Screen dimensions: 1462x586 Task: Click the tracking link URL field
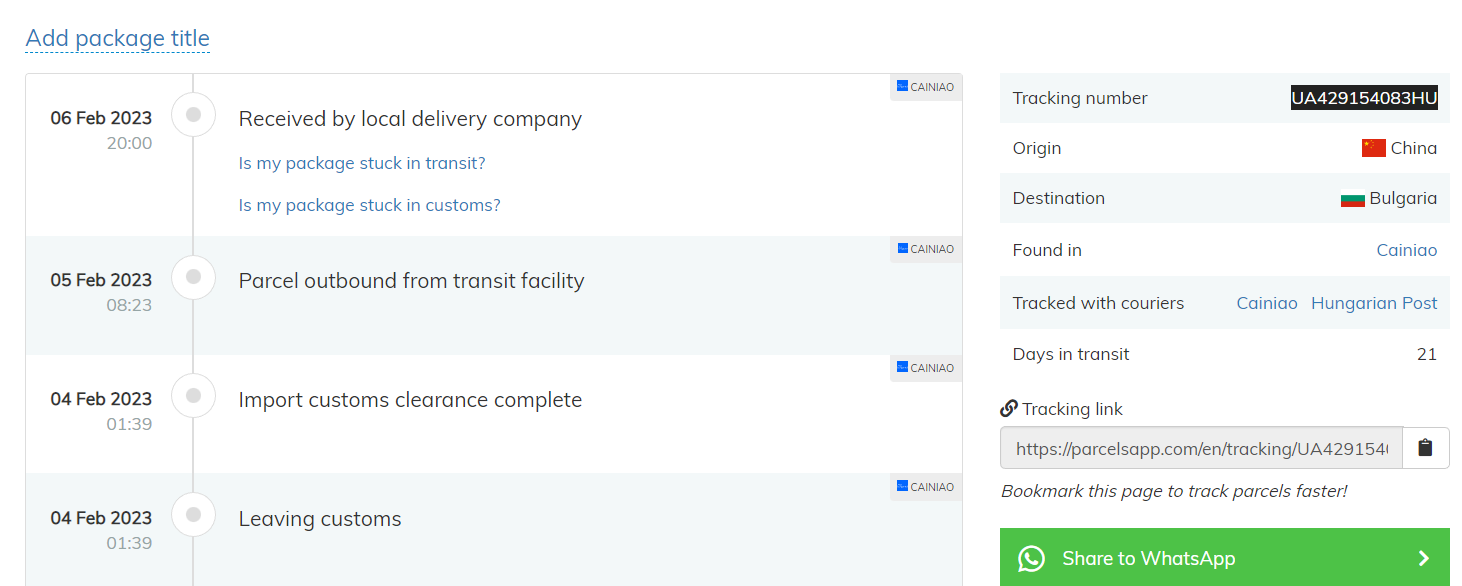[1201, 448]
